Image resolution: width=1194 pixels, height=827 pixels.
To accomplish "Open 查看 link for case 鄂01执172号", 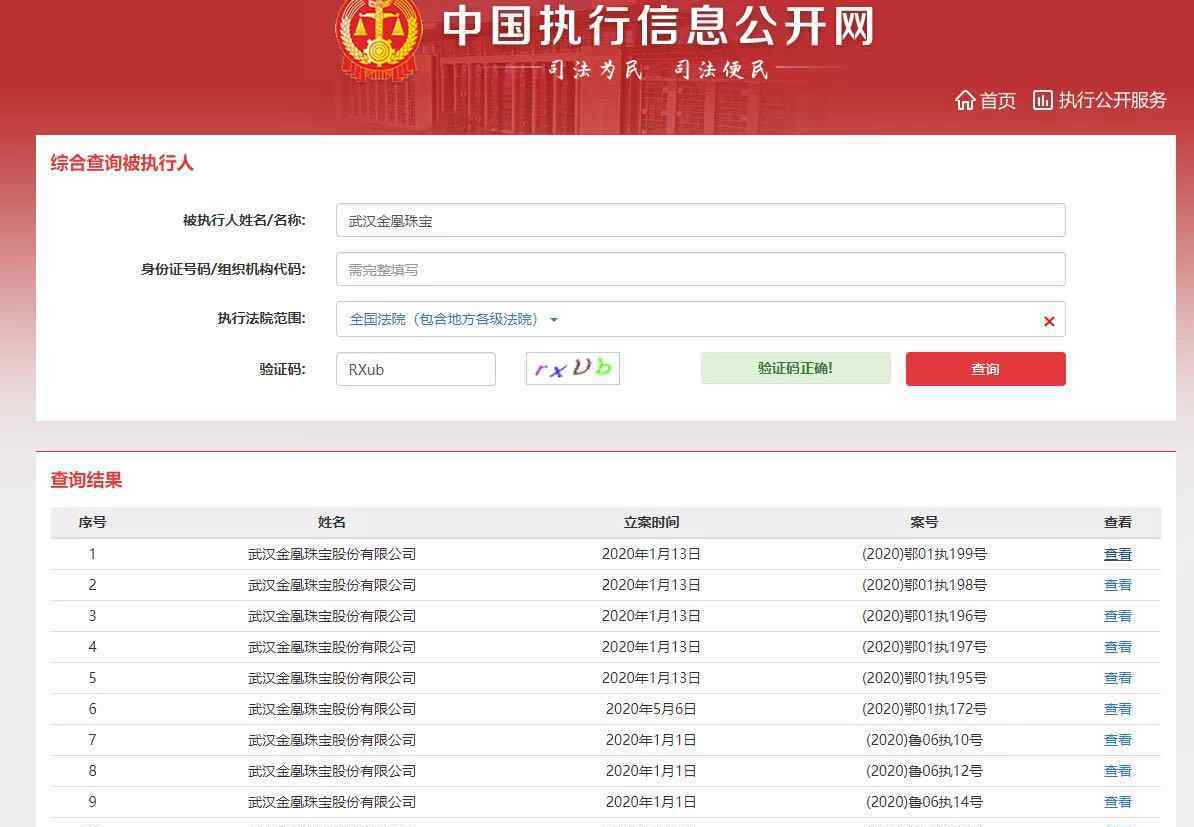I will pos(1117,709).
